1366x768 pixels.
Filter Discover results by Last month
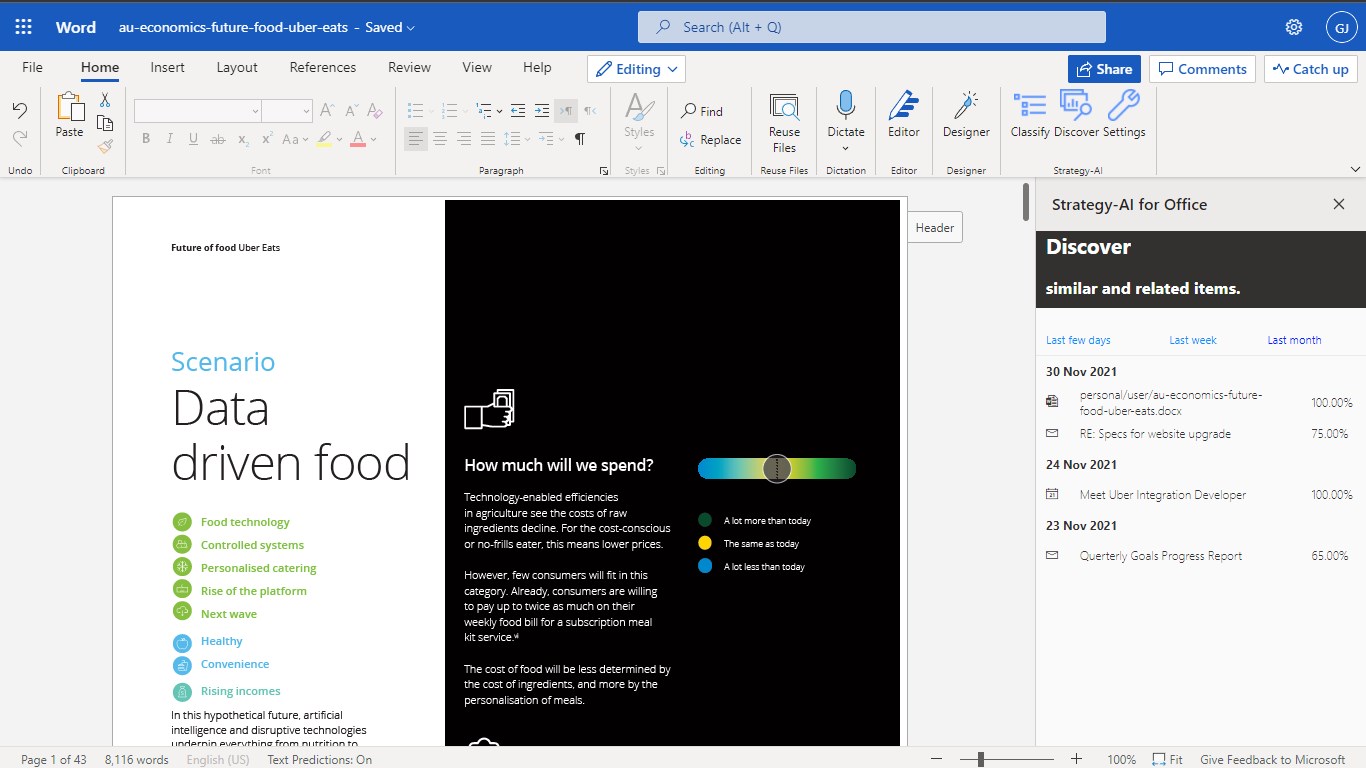pos(1294,340)
